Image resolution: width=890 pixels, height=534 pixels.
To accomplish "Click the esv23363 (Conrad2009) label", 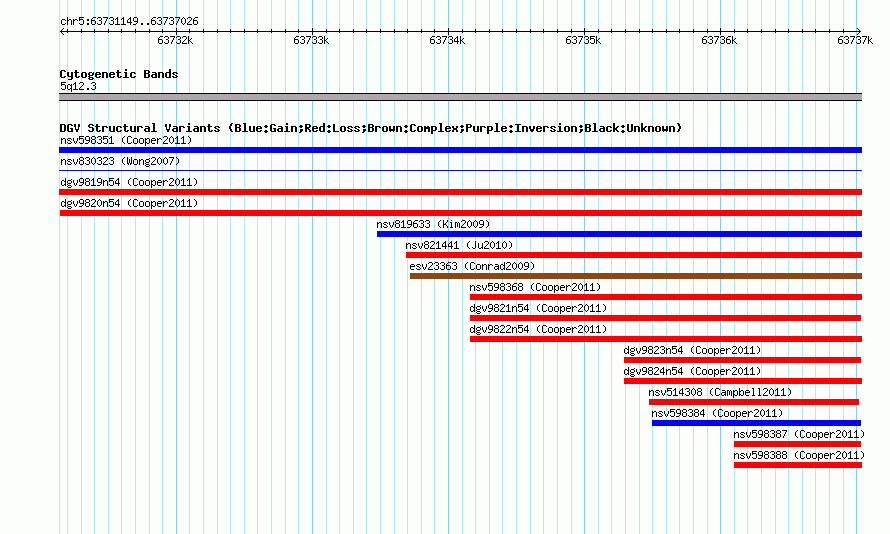I will pos(472,266).
